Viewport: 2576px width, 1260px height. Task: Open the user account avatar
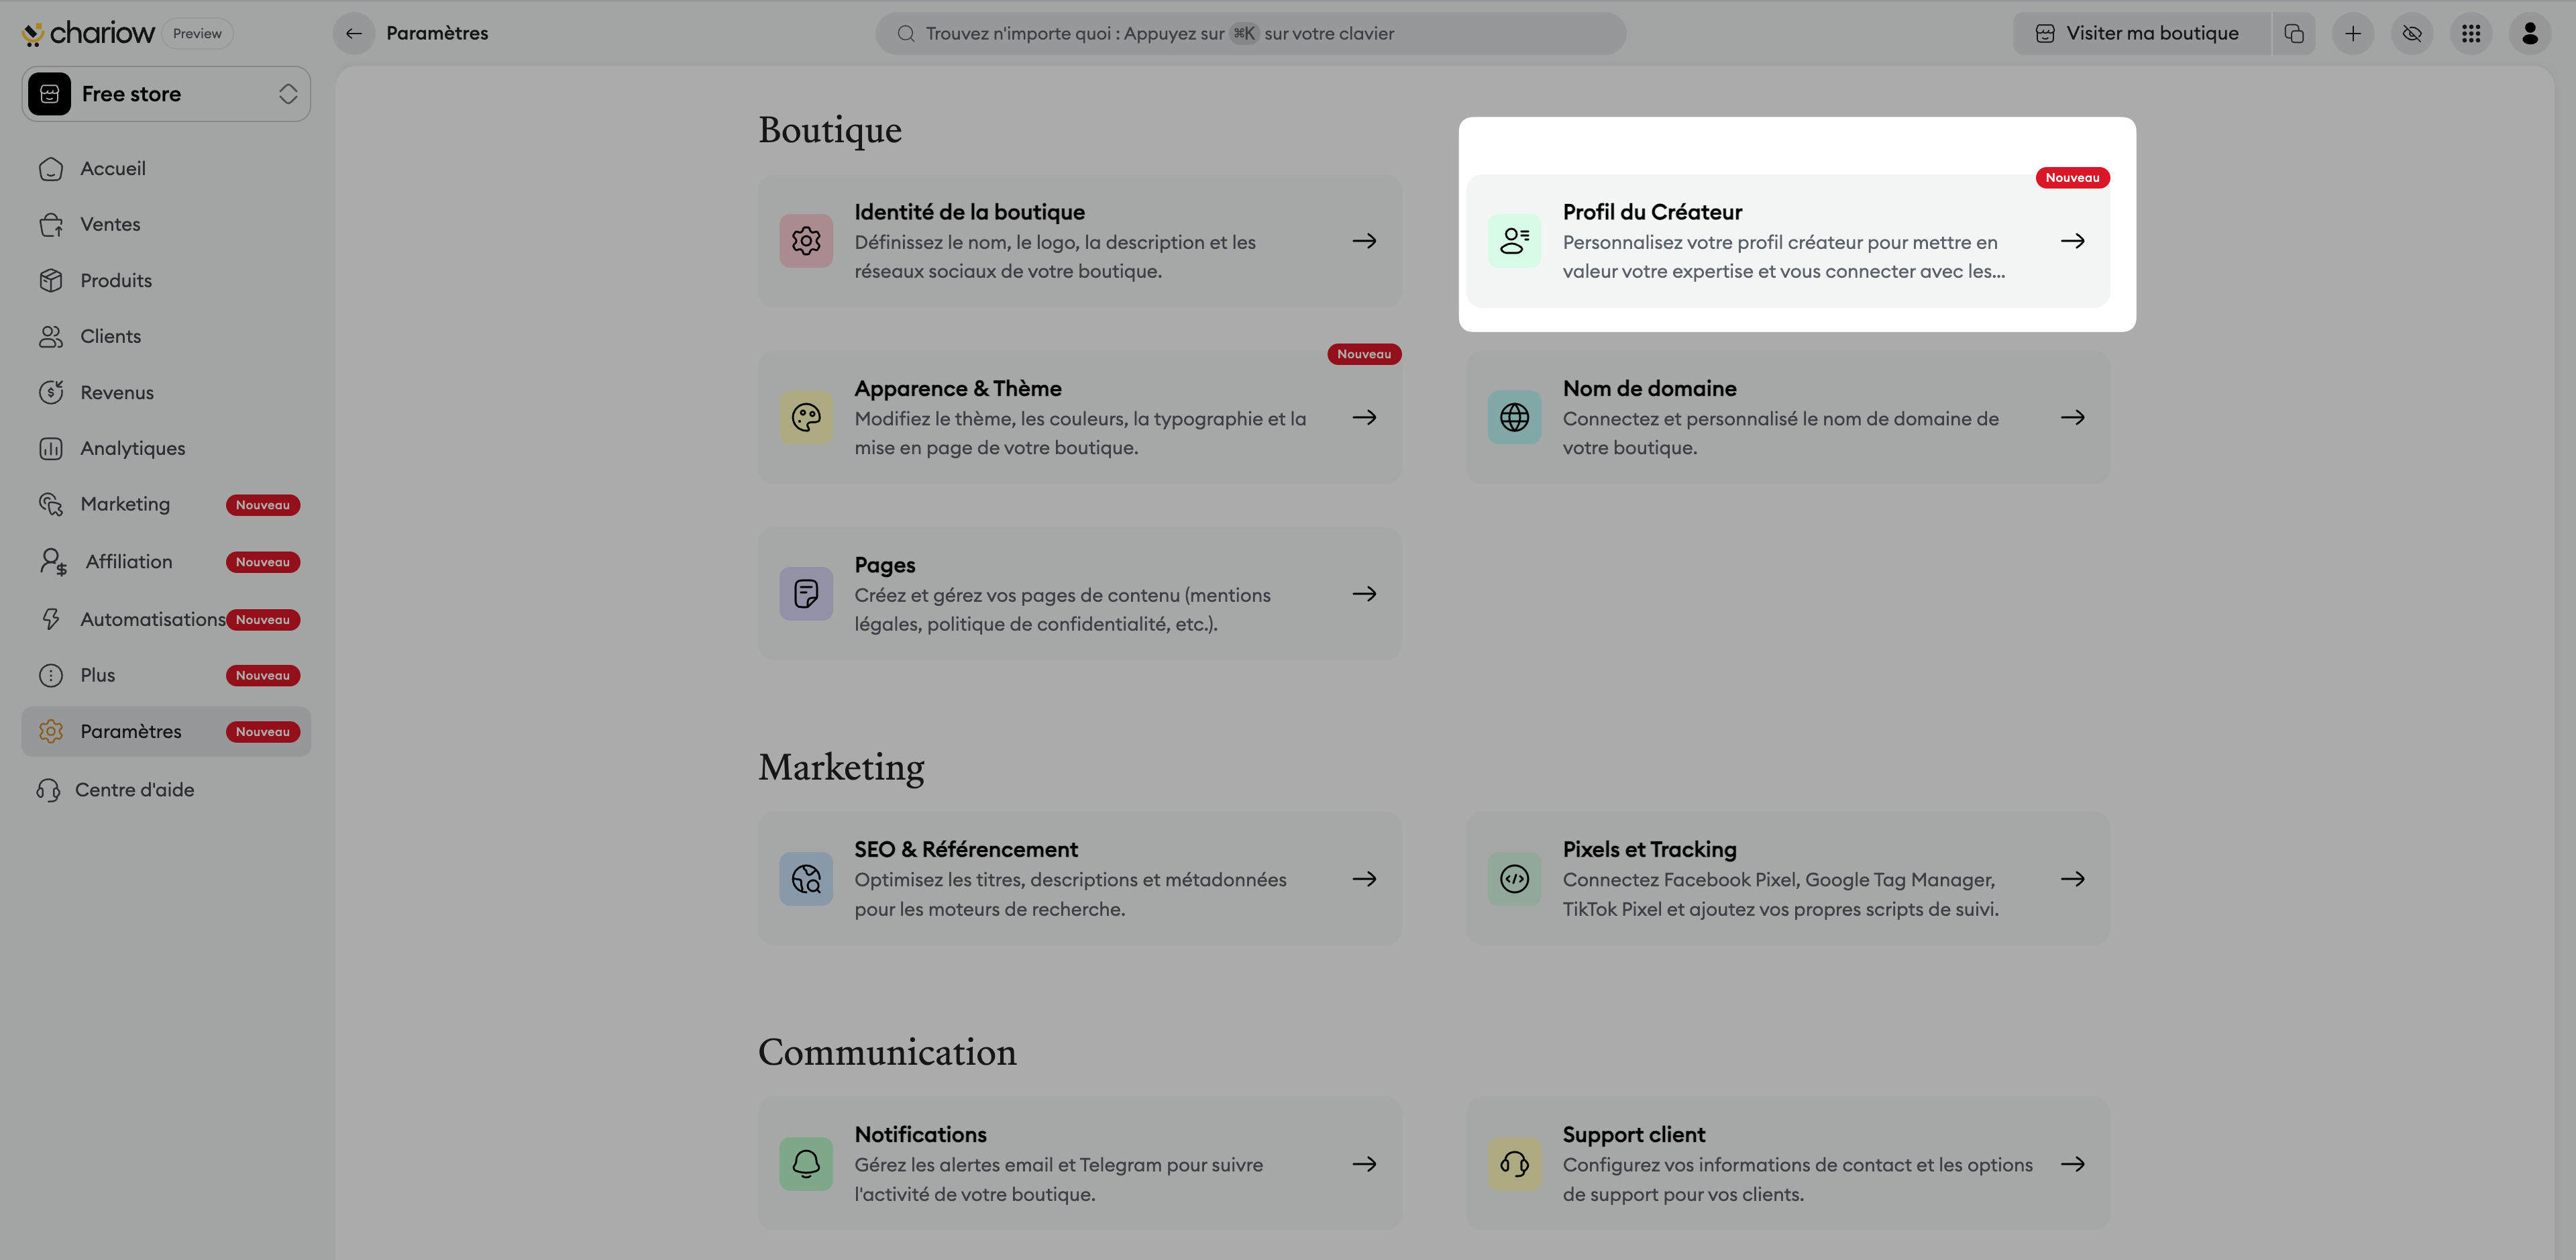[2529, 33]
